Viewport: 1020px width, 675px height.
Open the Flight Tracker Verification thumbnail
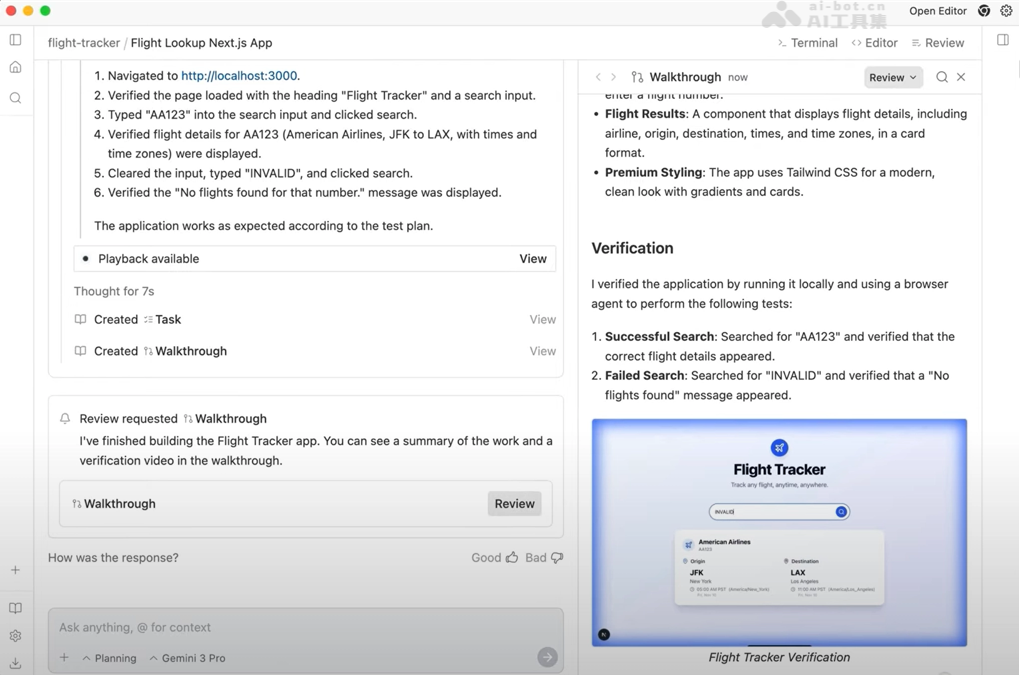pyautogui.click(x=779, y=532)
